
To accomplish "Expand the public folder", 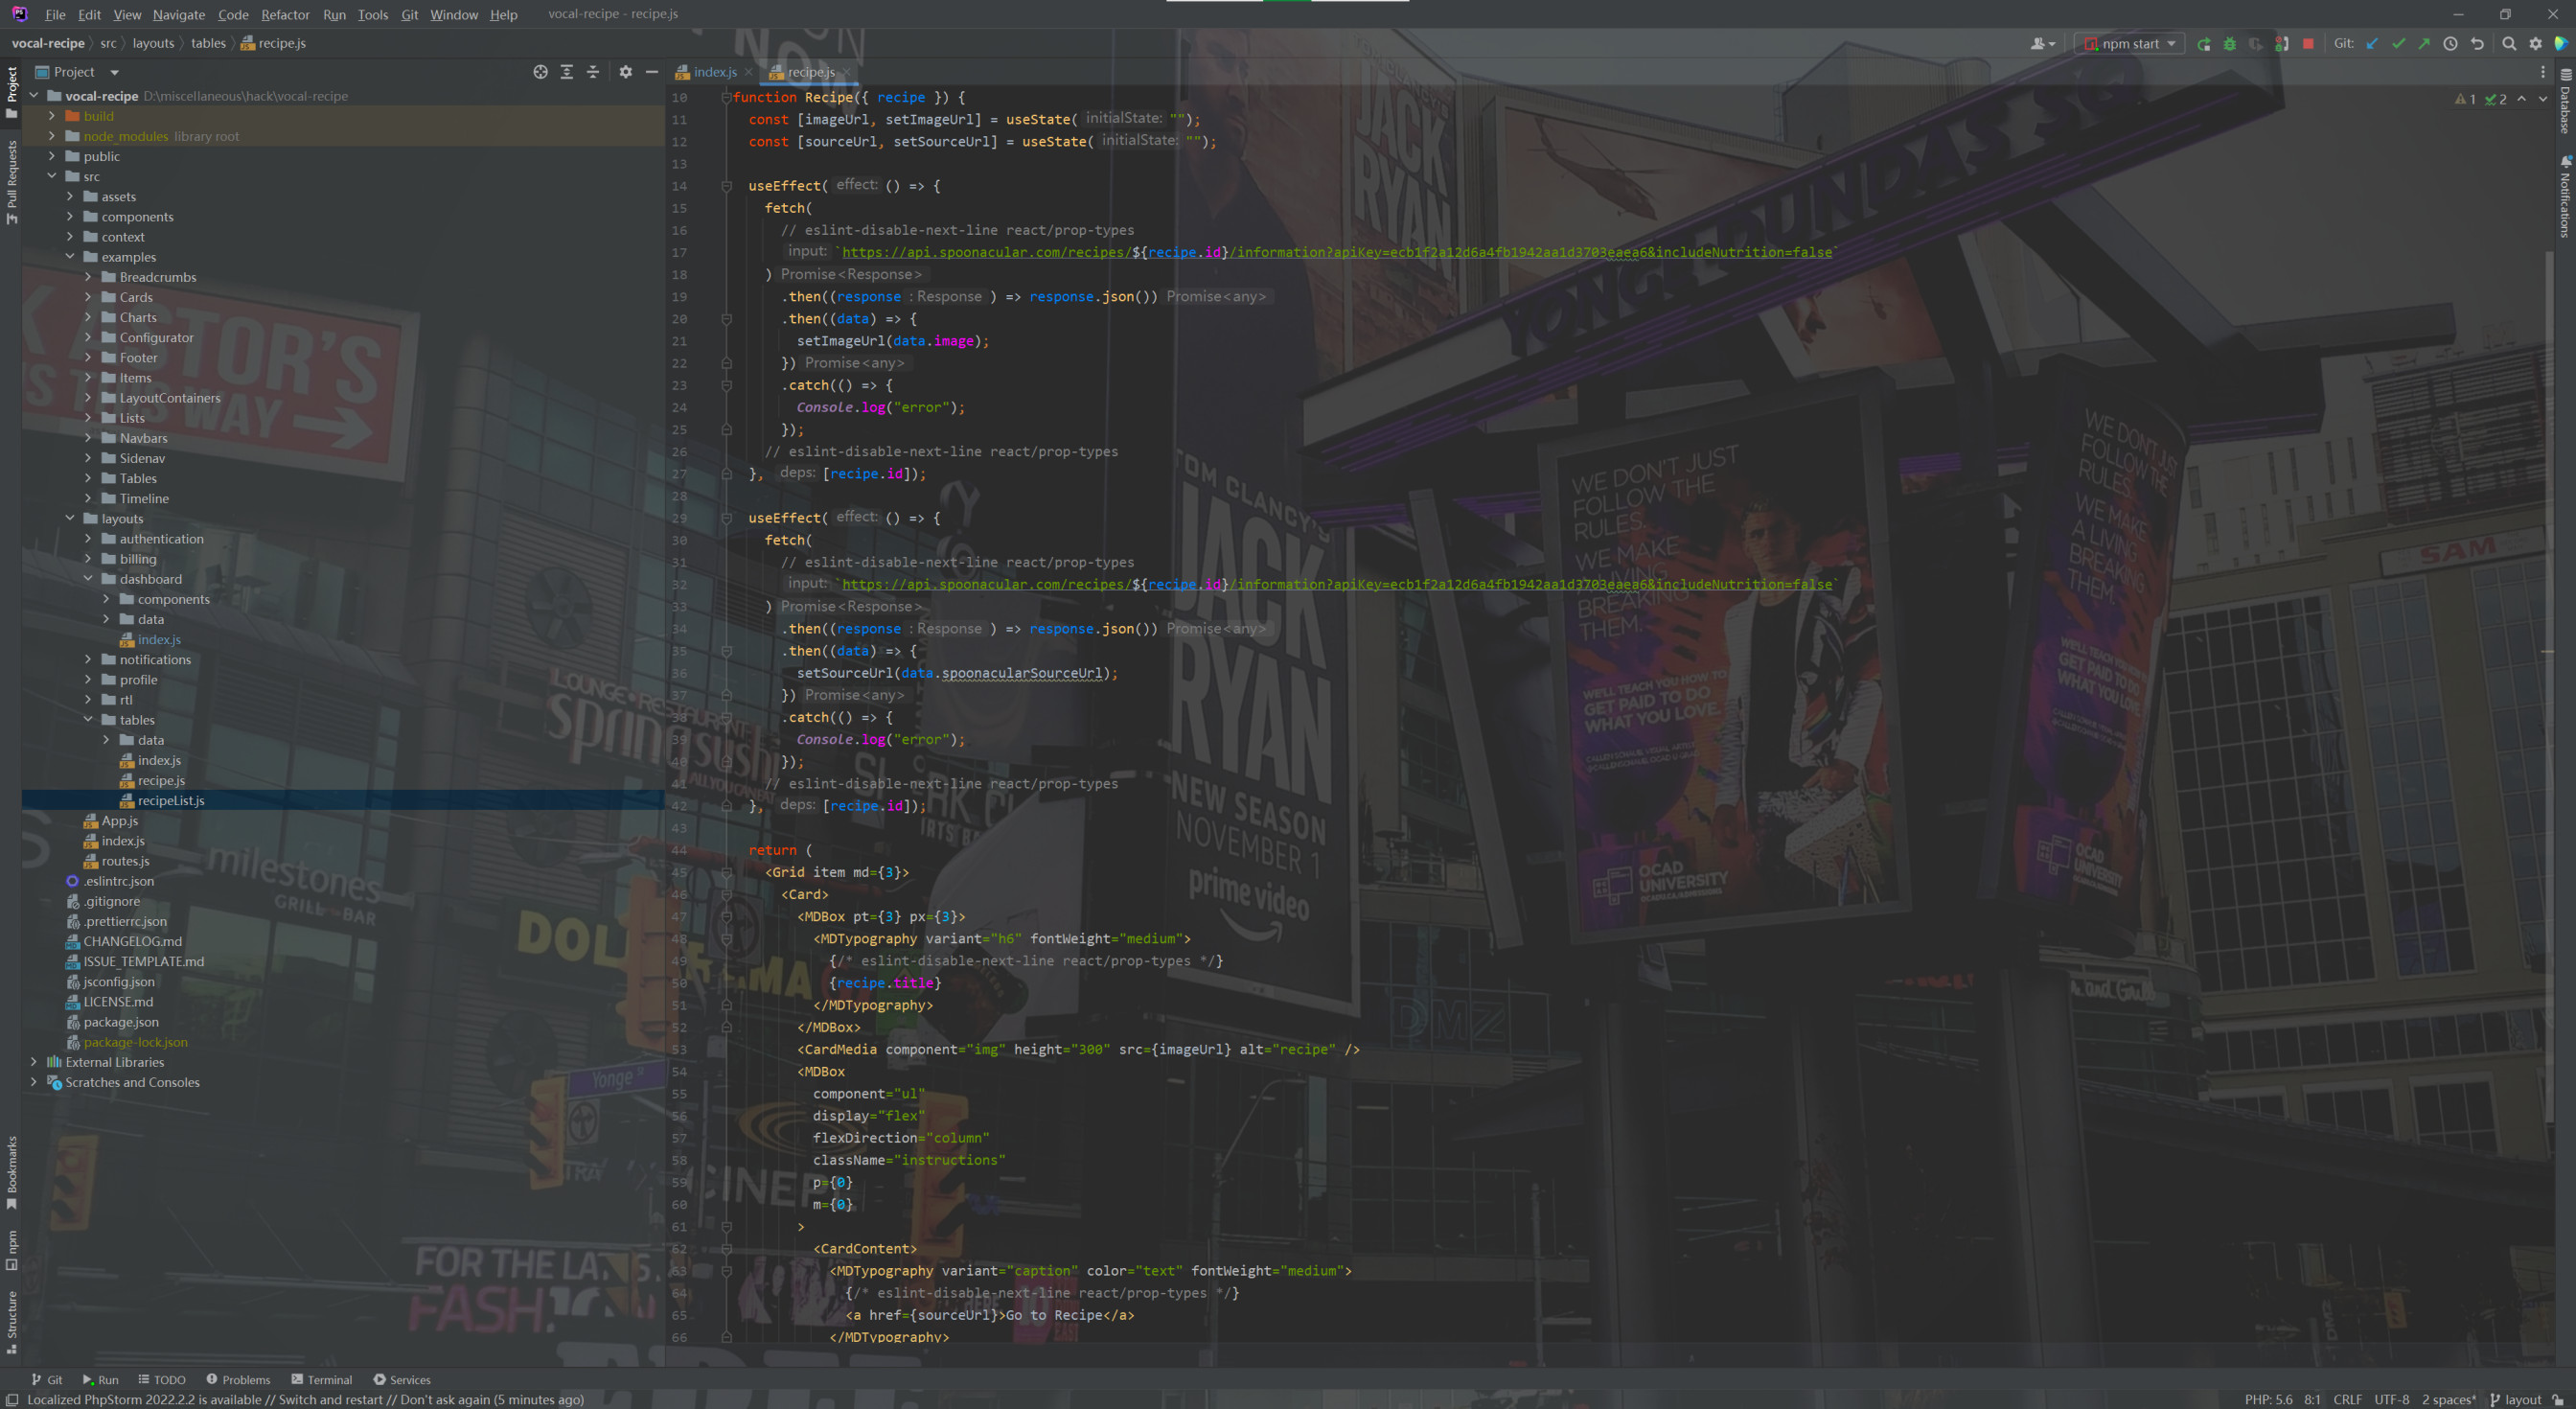I will click(52, 156).
